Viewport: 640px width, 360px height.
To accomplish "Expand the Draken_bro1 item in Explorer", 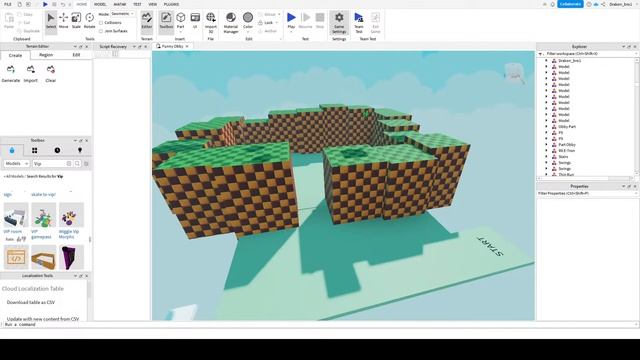I will click(547, 60).
